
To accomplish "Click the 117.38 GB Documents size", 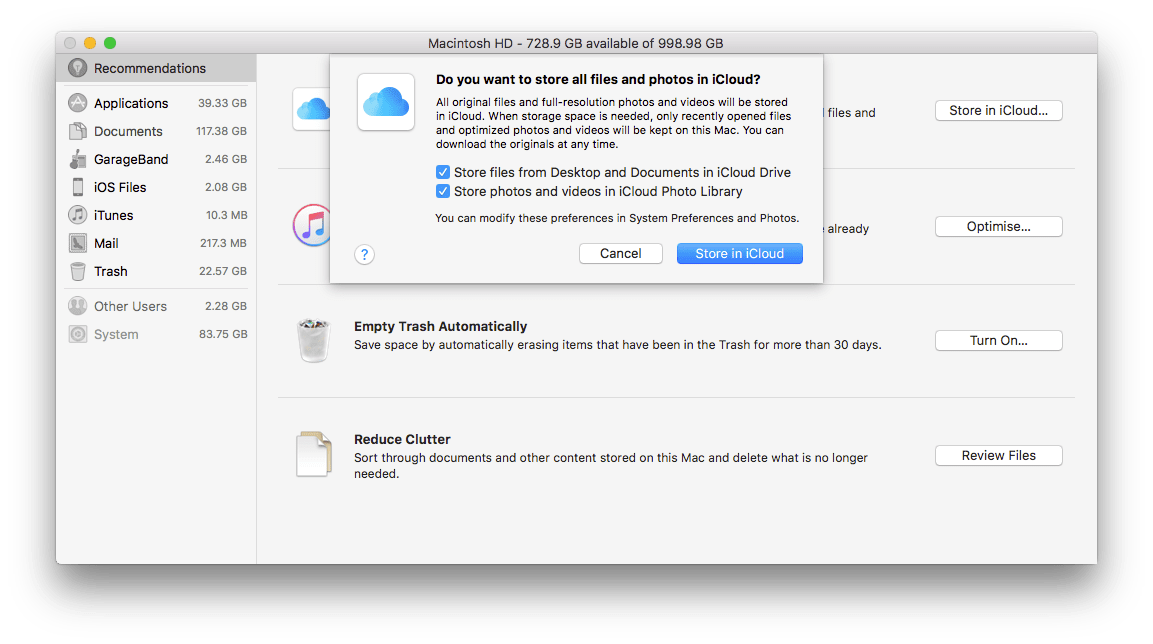I will 221,131.
